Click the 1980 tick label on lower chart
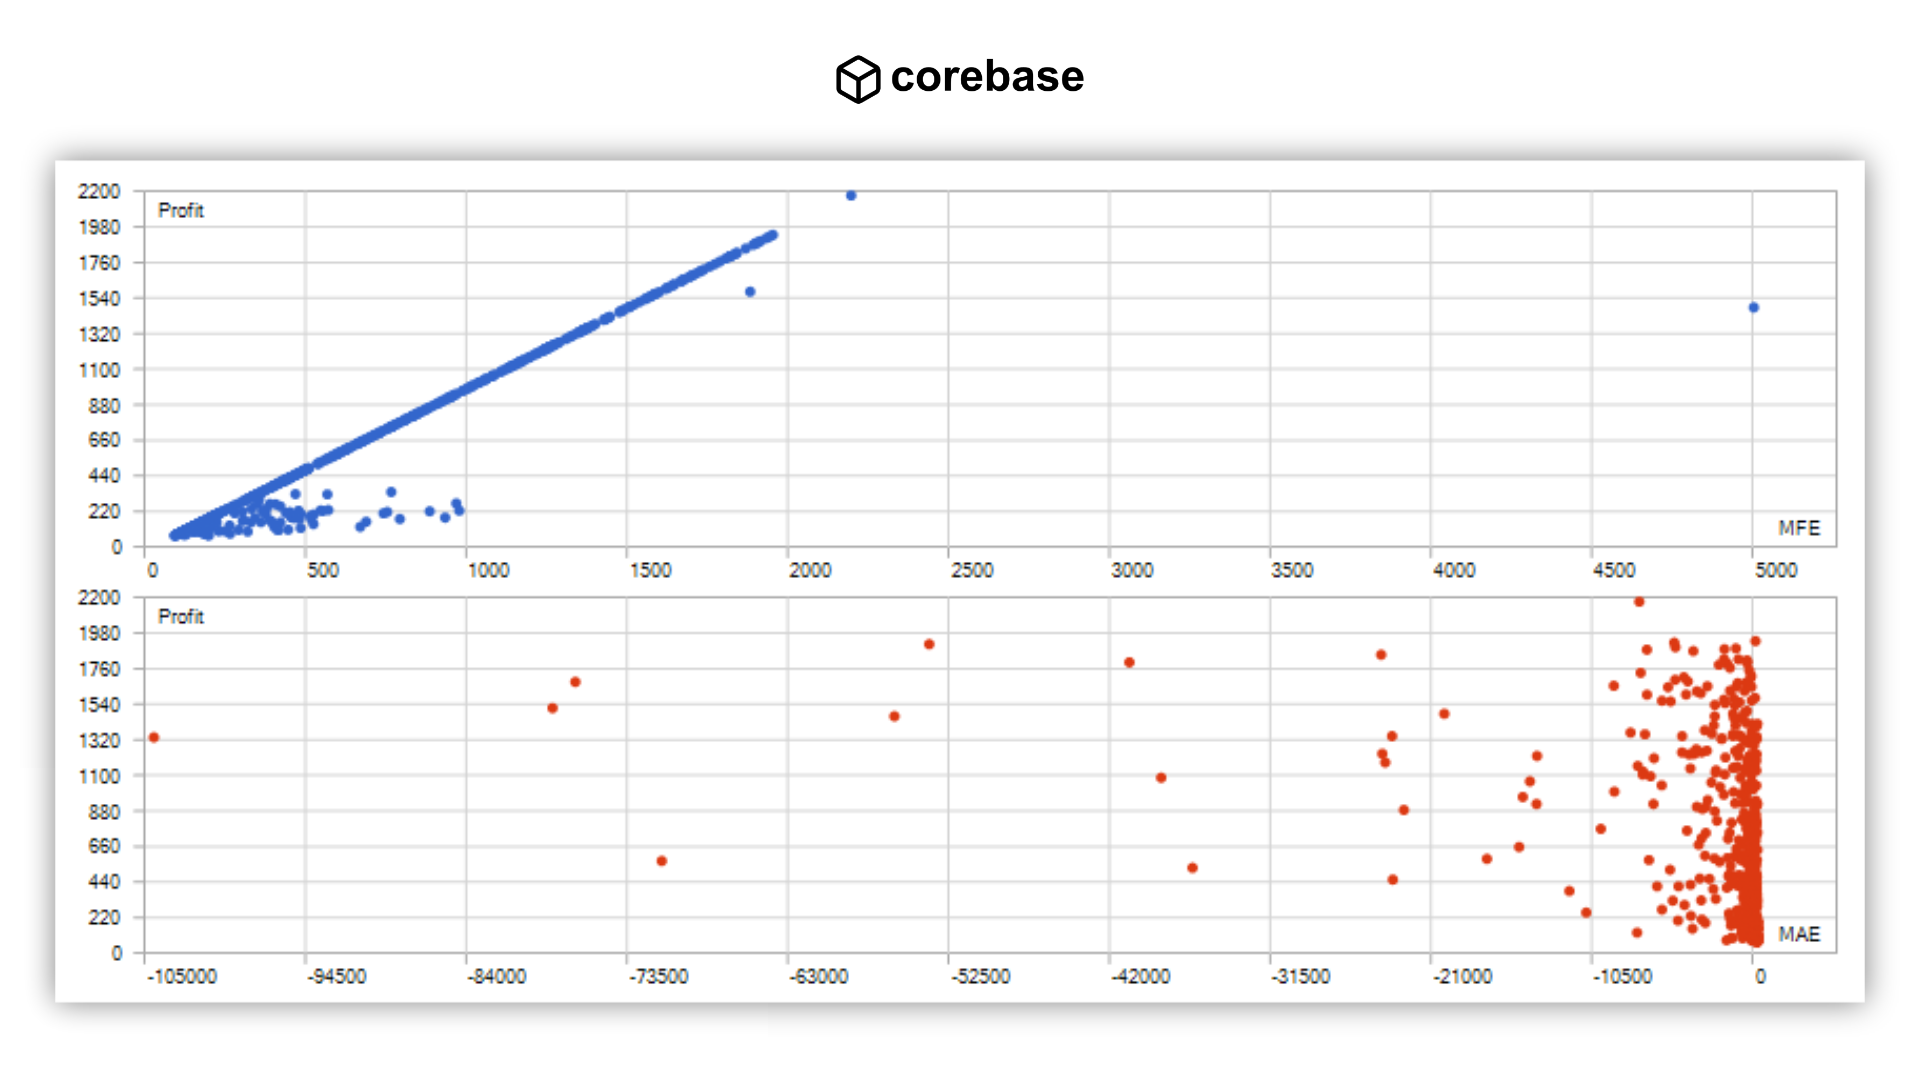 tap(99, 633)
